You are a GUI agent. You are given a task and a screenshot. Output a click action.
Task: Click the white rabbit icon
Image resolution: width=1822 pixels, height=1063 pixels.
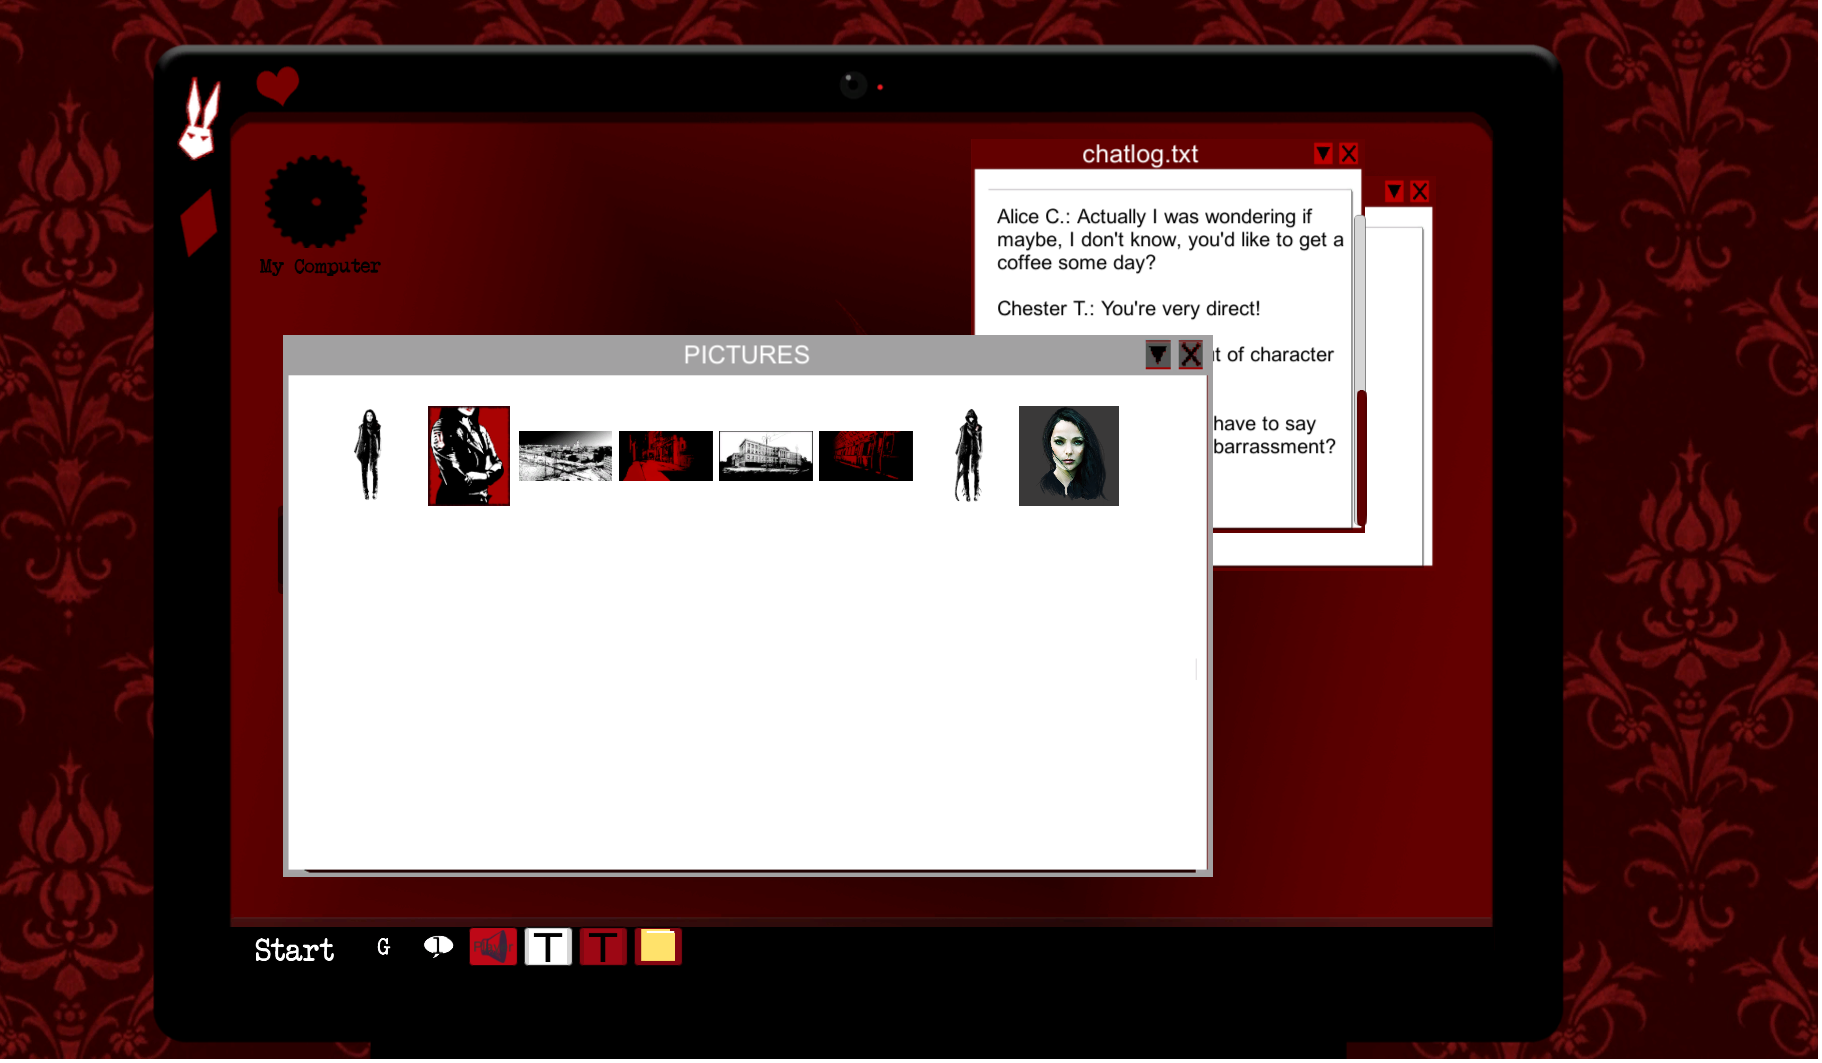coord(200,121)
